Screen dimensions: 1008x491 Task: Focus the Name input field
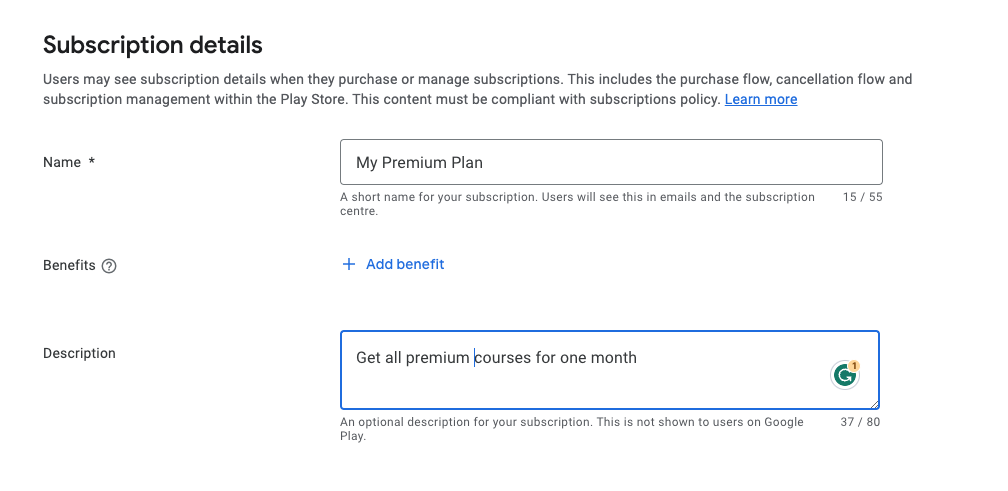point(610,162)
